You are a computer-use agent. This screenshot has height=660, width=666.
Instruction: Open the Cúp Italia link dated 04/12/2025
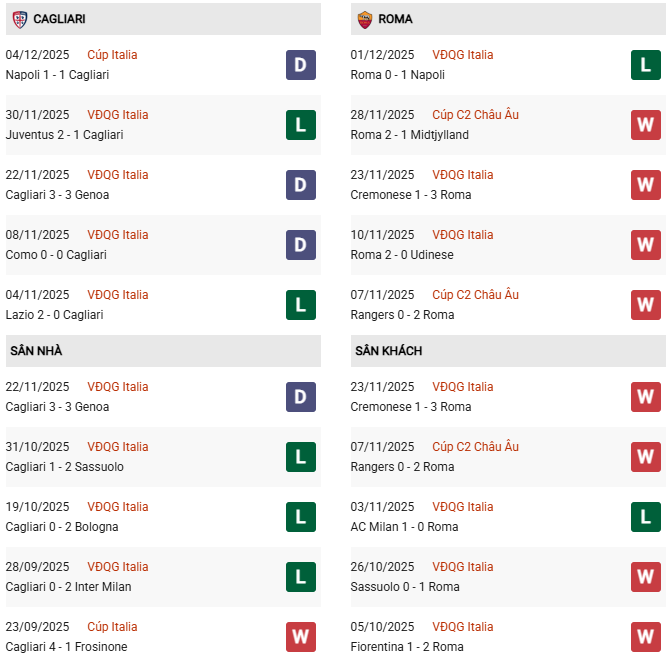112,55
